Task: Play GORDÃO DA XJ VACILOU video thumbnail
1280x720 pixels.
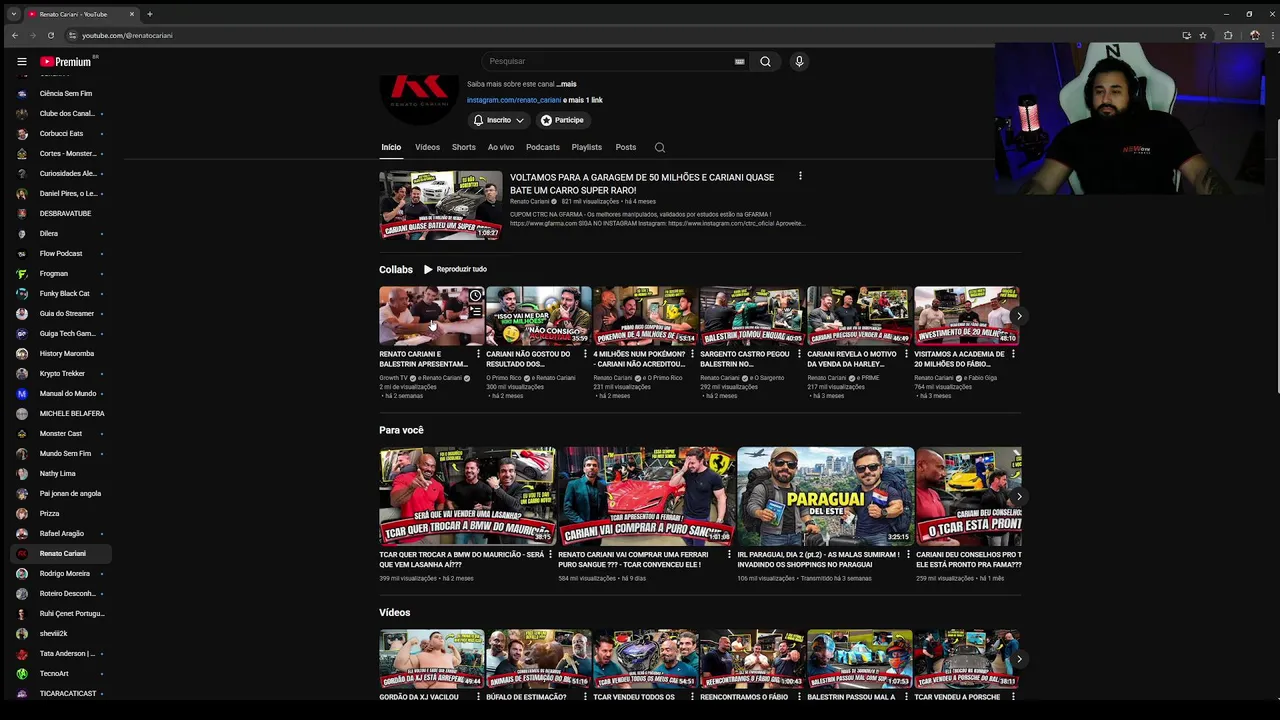Action: [x=431, y=659]
